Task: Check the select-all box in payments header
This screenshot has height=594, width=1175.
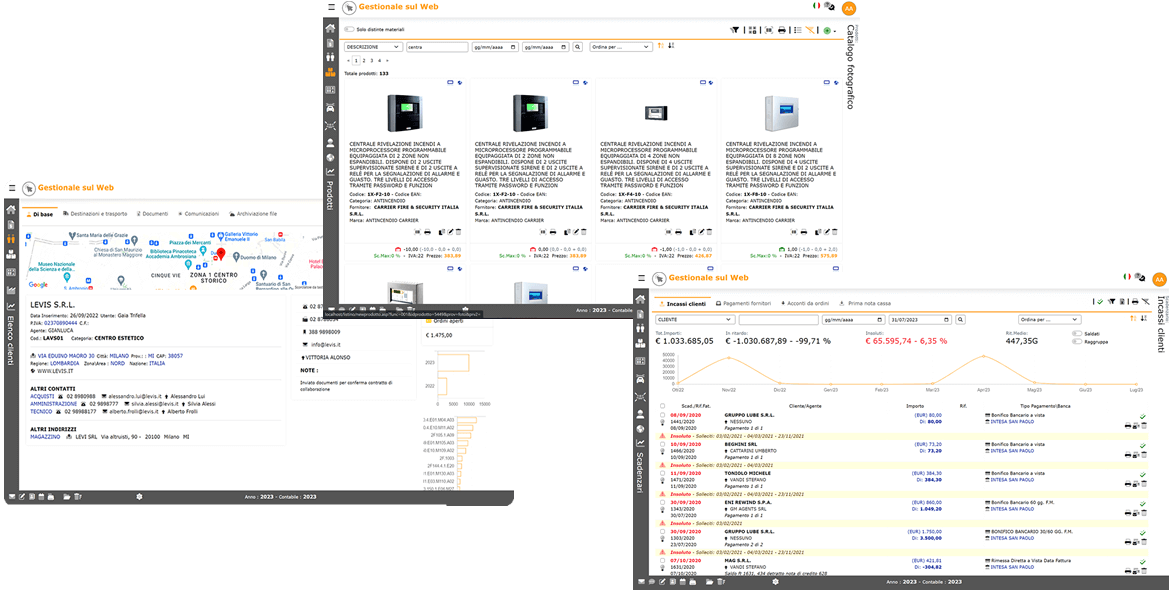Action: coord(662,406)
